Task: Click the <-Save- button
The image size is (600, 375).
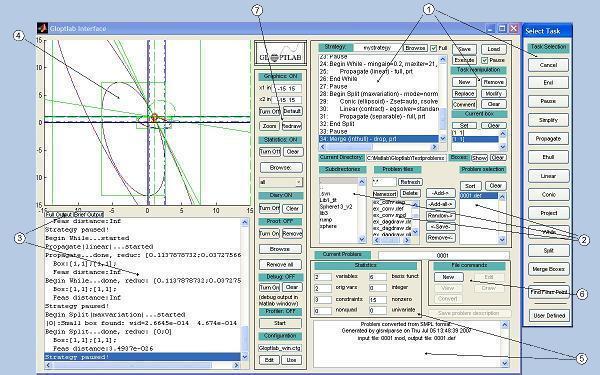Action: click(440, 227)
